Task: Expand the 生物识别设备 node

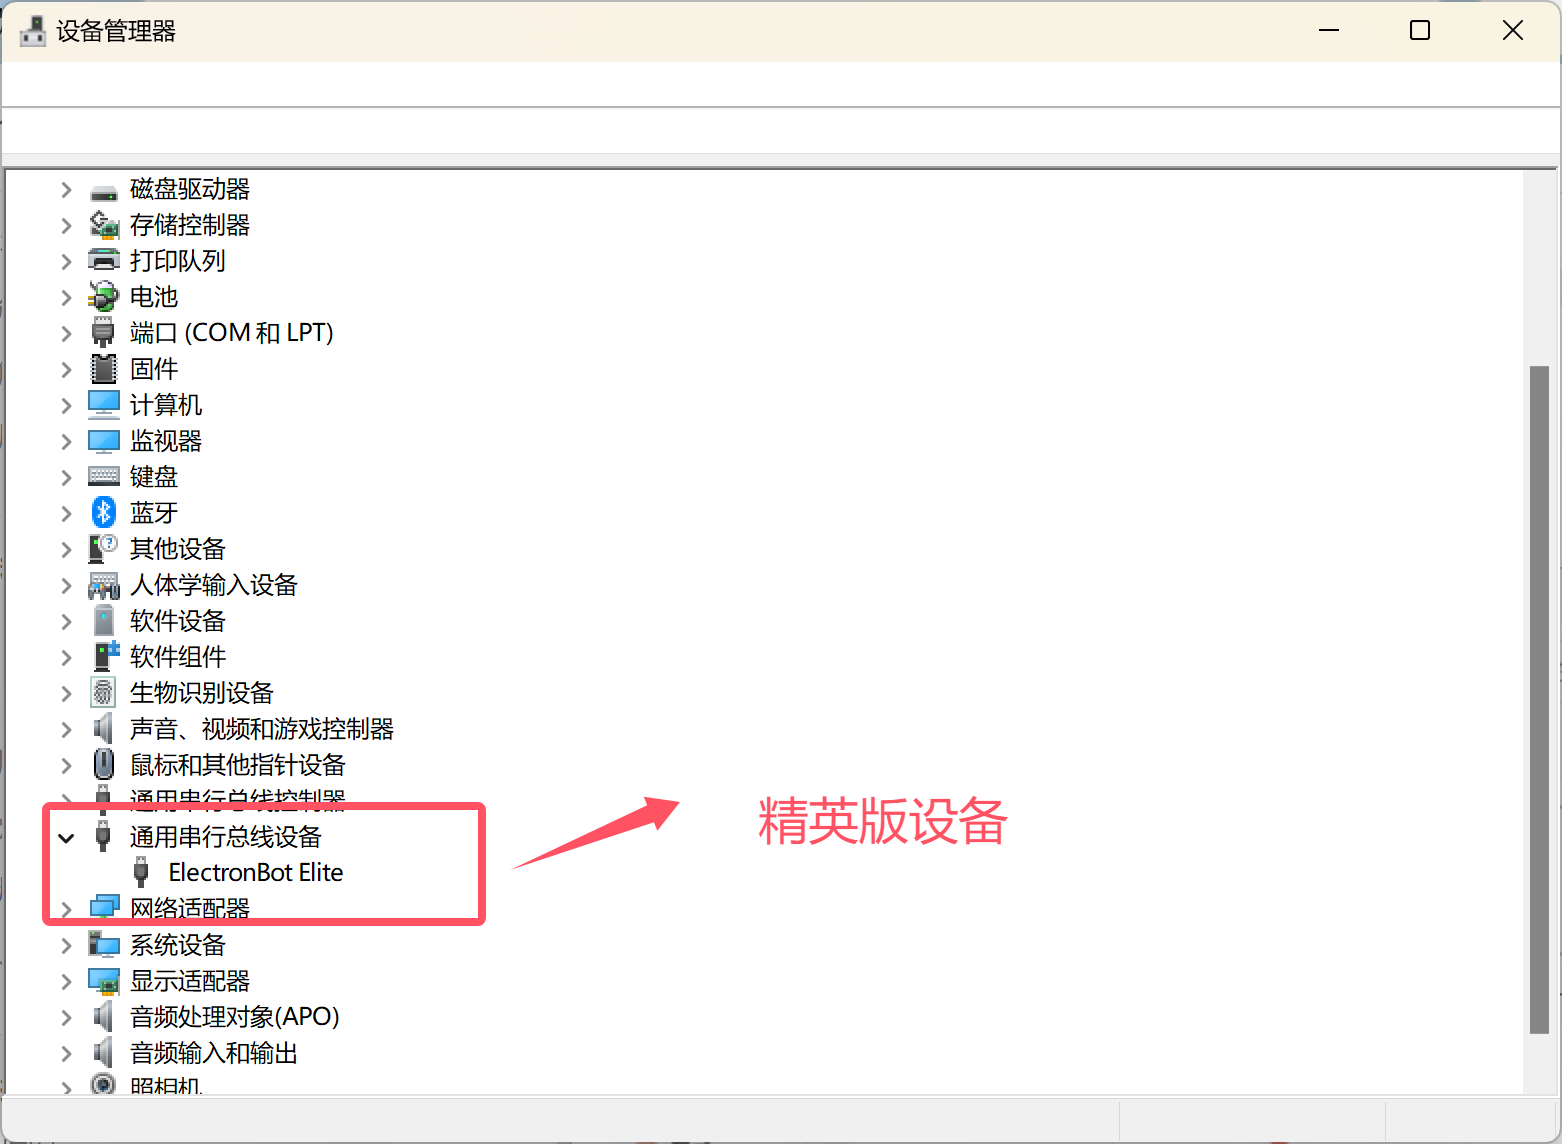Action: [66, 694]
